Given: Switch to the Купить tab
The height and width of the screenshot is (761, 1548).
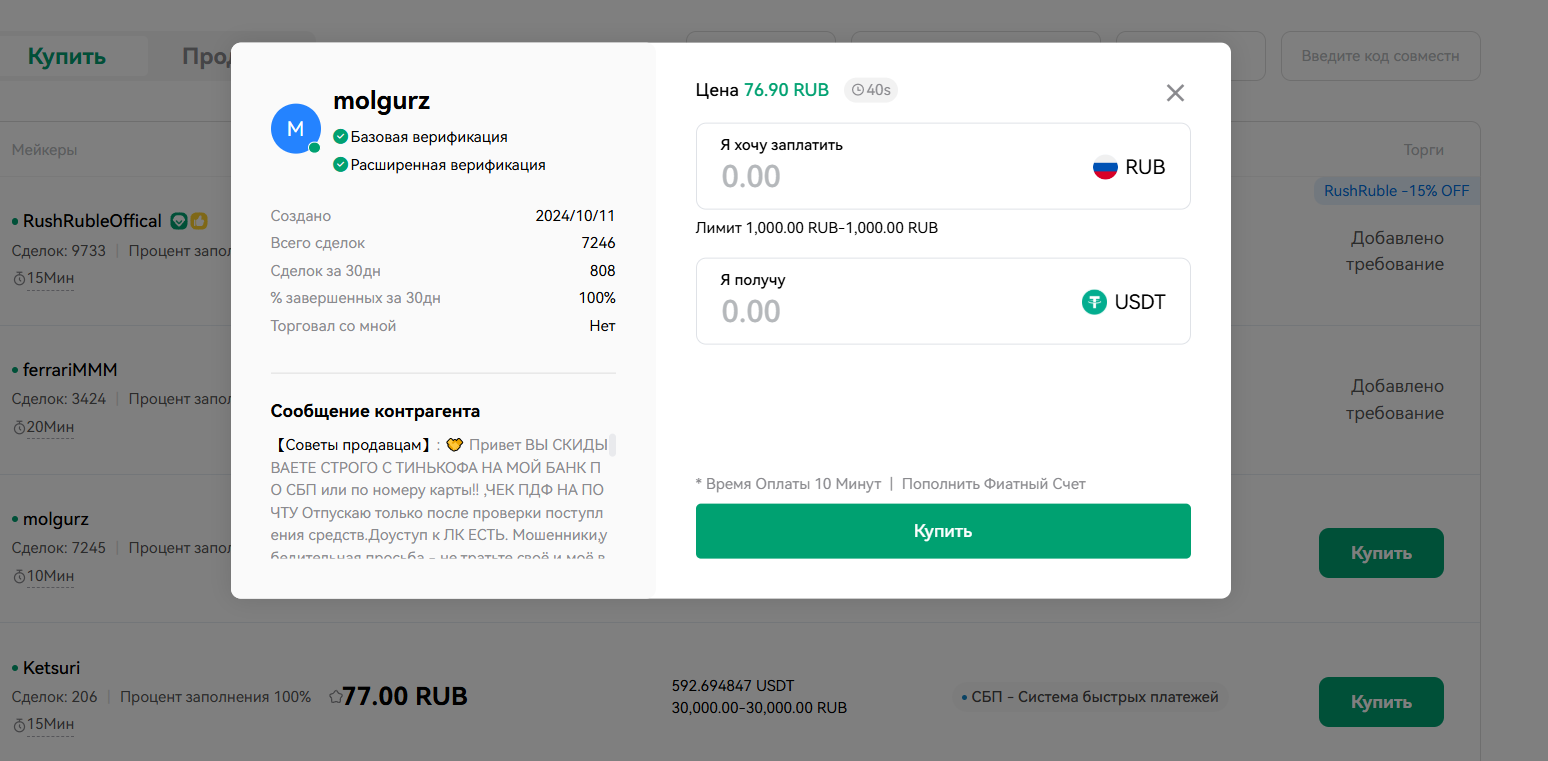Looking at the screenshot, I should [67, 56].
